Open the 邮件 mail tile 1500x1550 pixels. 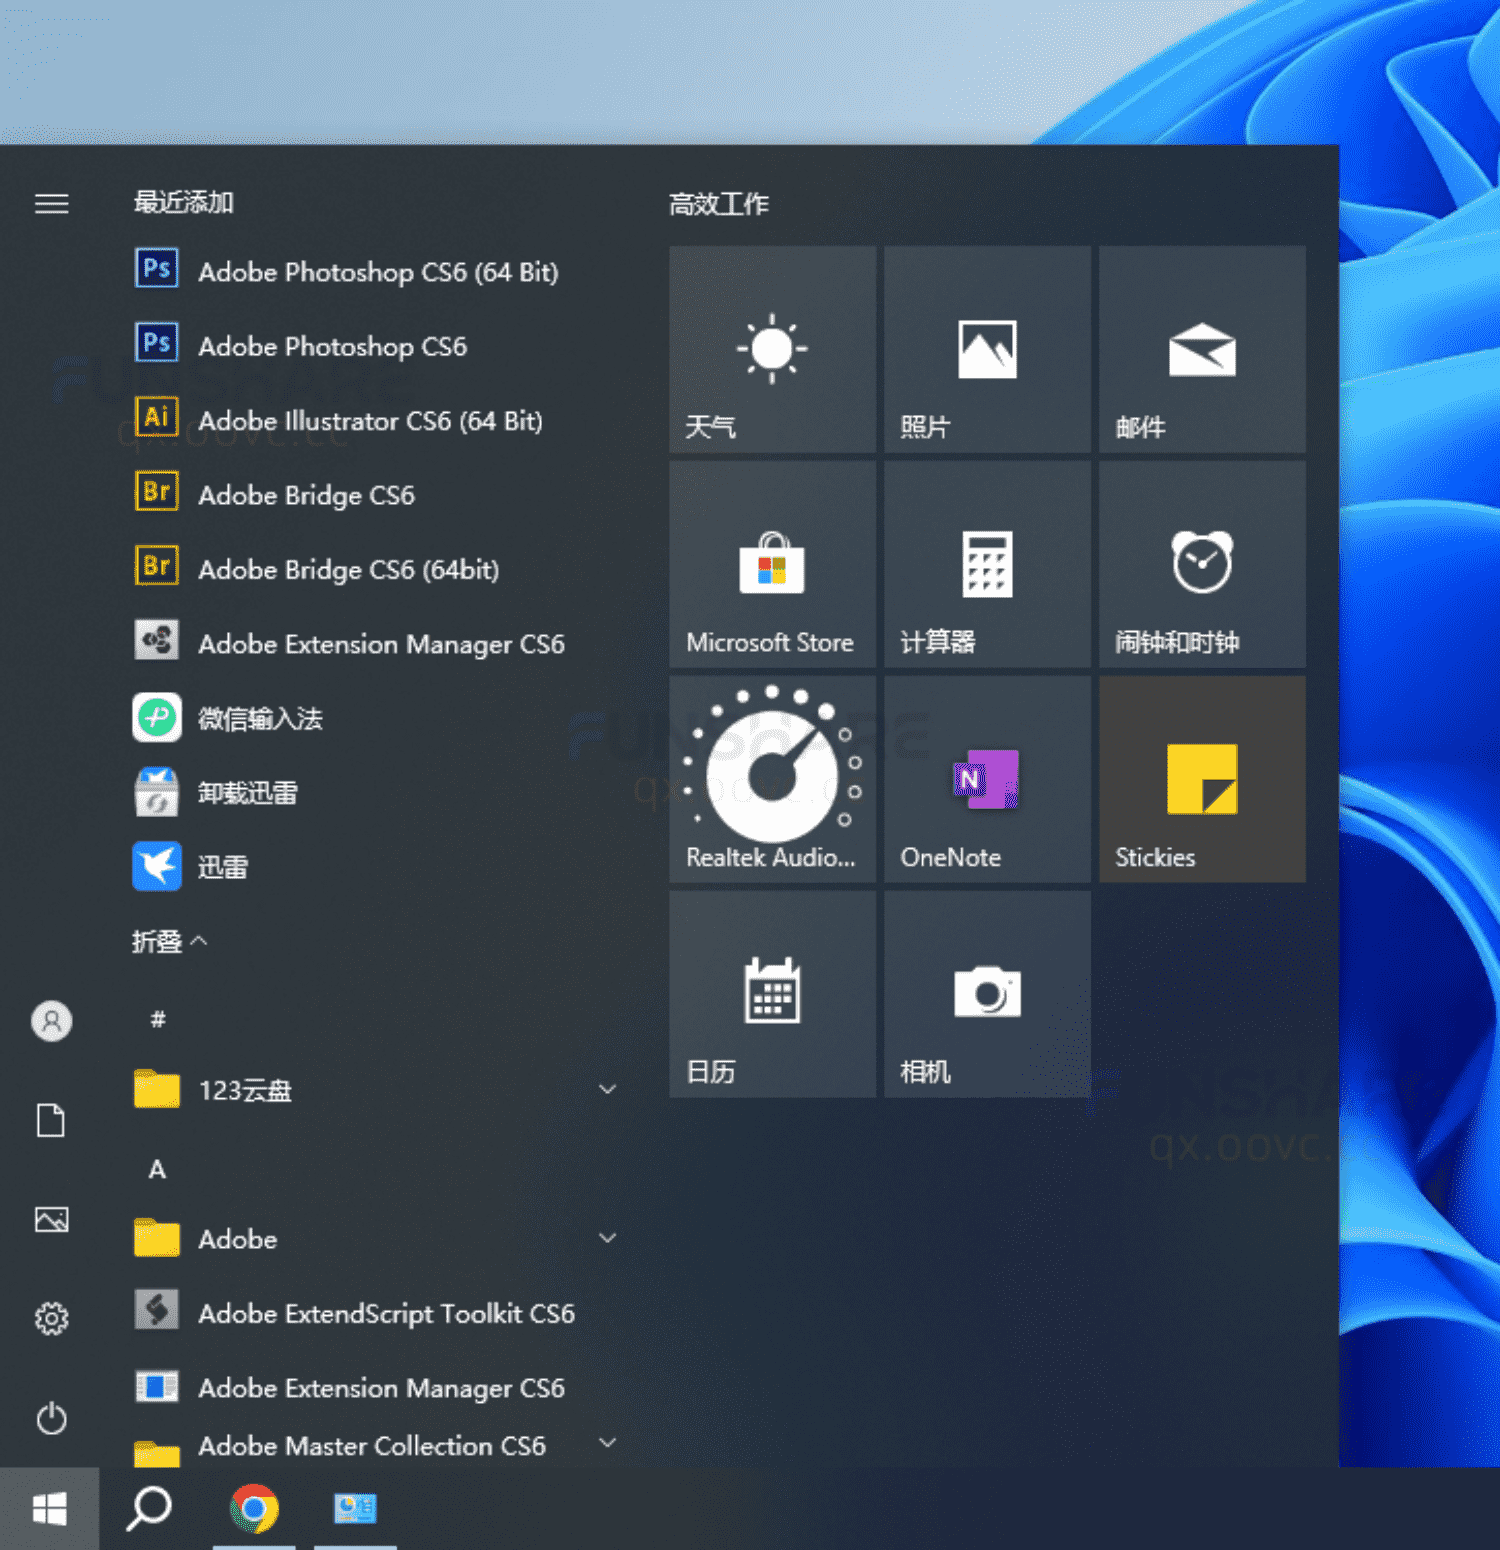1203,349
